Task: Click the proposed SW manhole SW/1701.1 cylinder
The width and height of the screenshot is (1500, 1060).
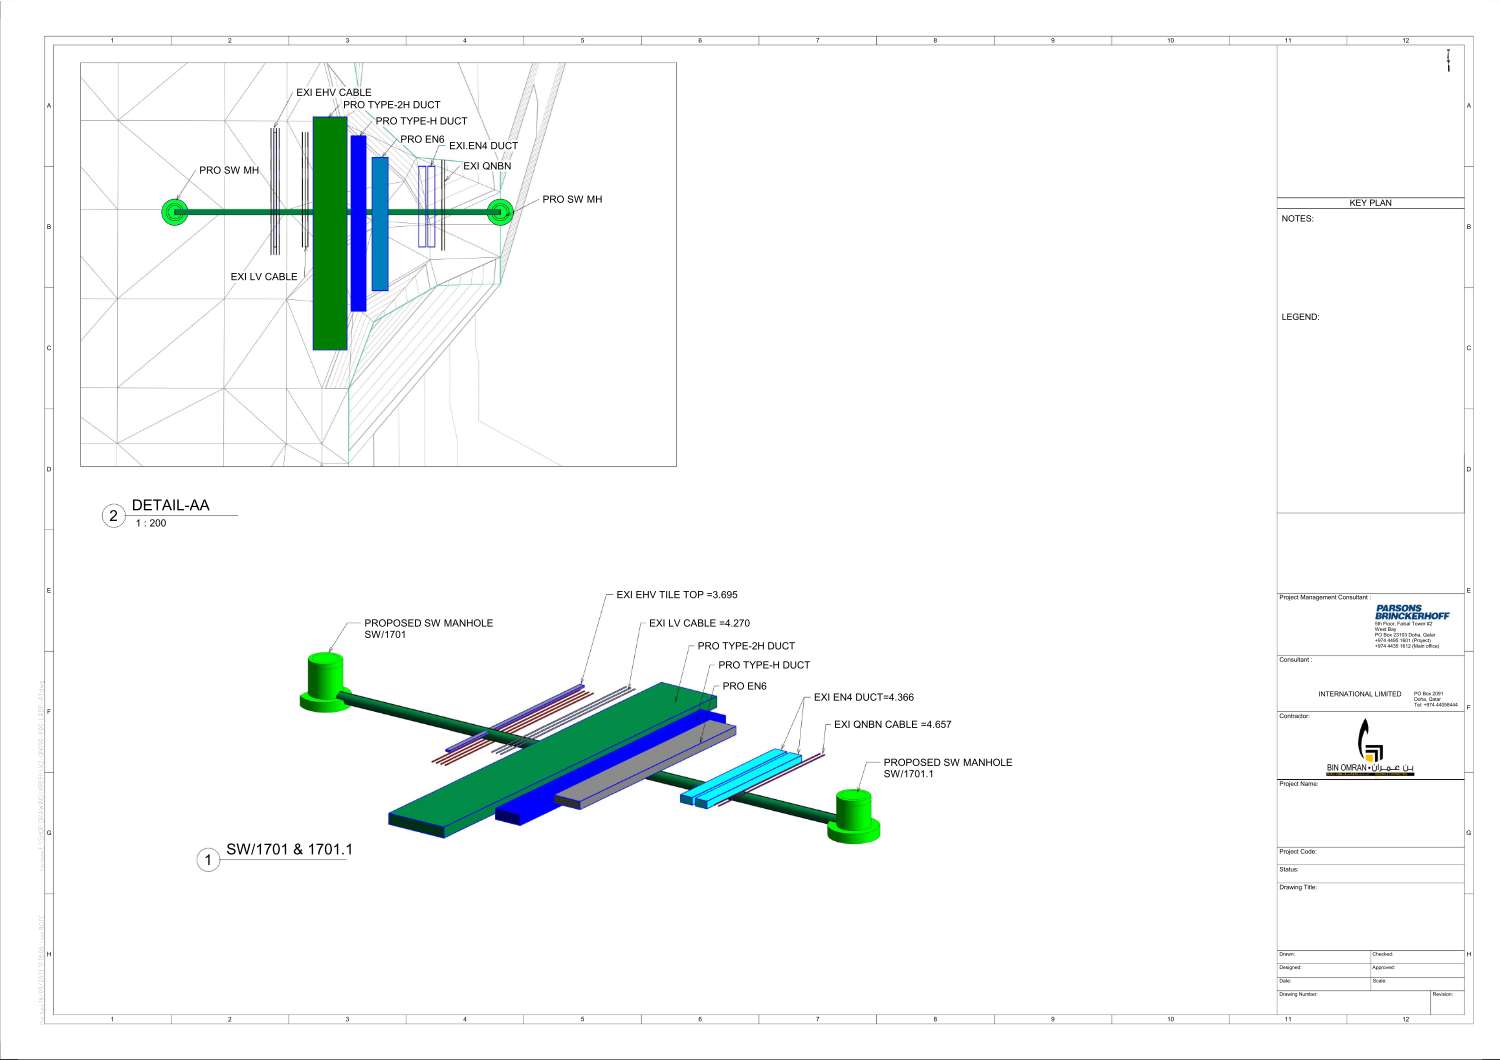Action: [855, 810]
